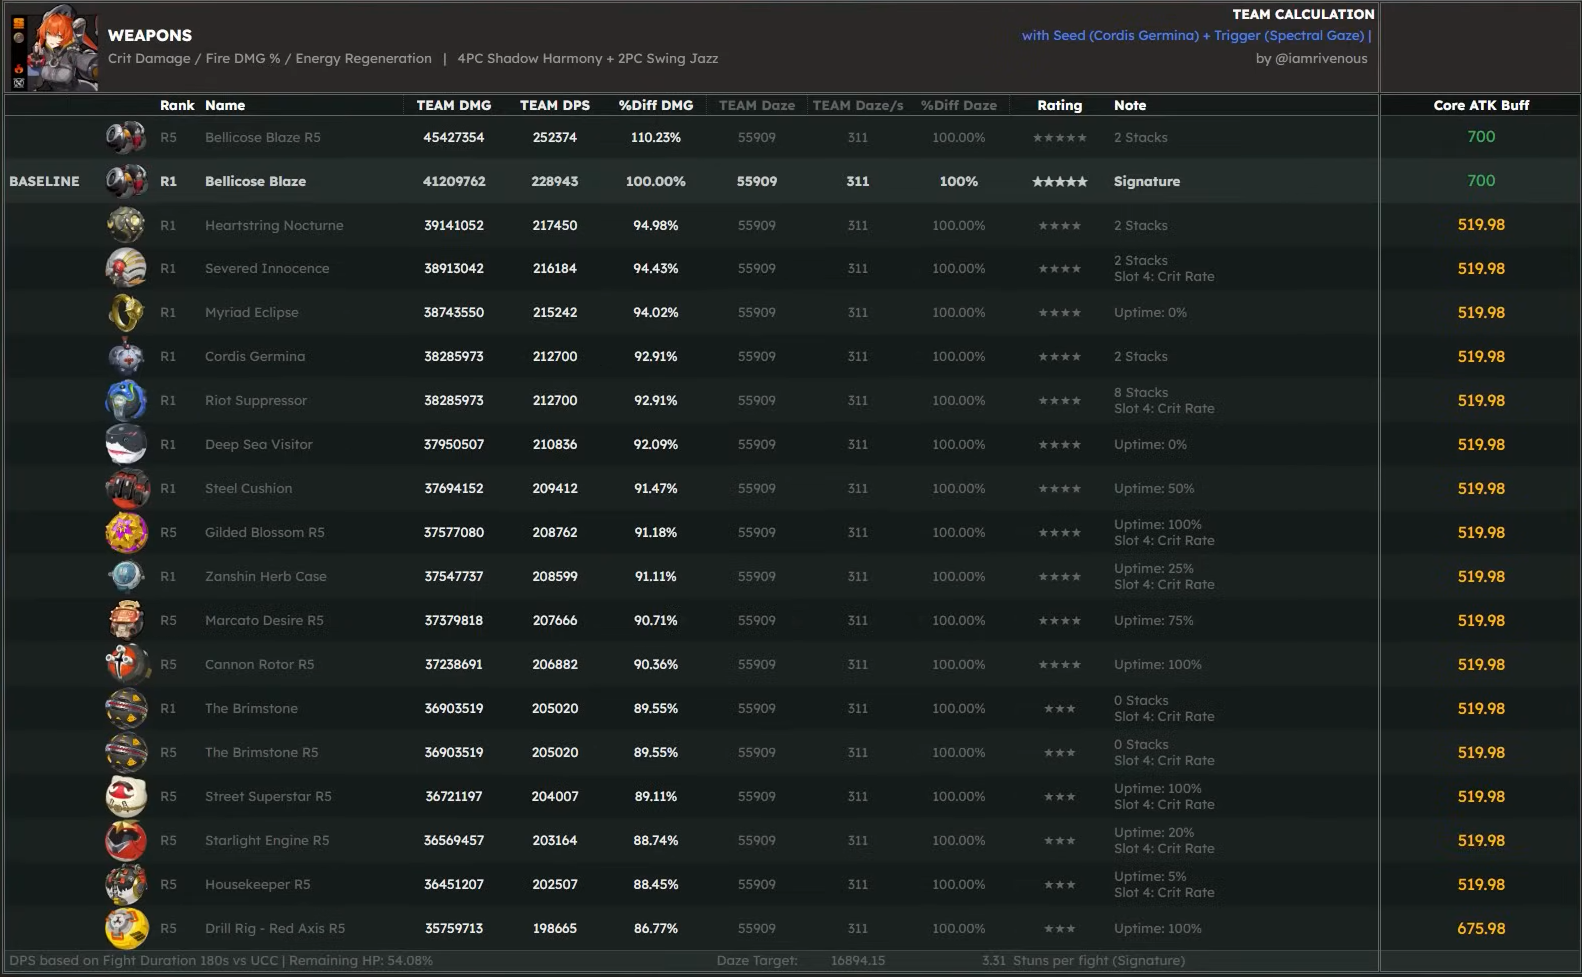1582x977 pixels.
Task: Choose the Cordis Germina weapon icon
Action: tap(126, 356)
